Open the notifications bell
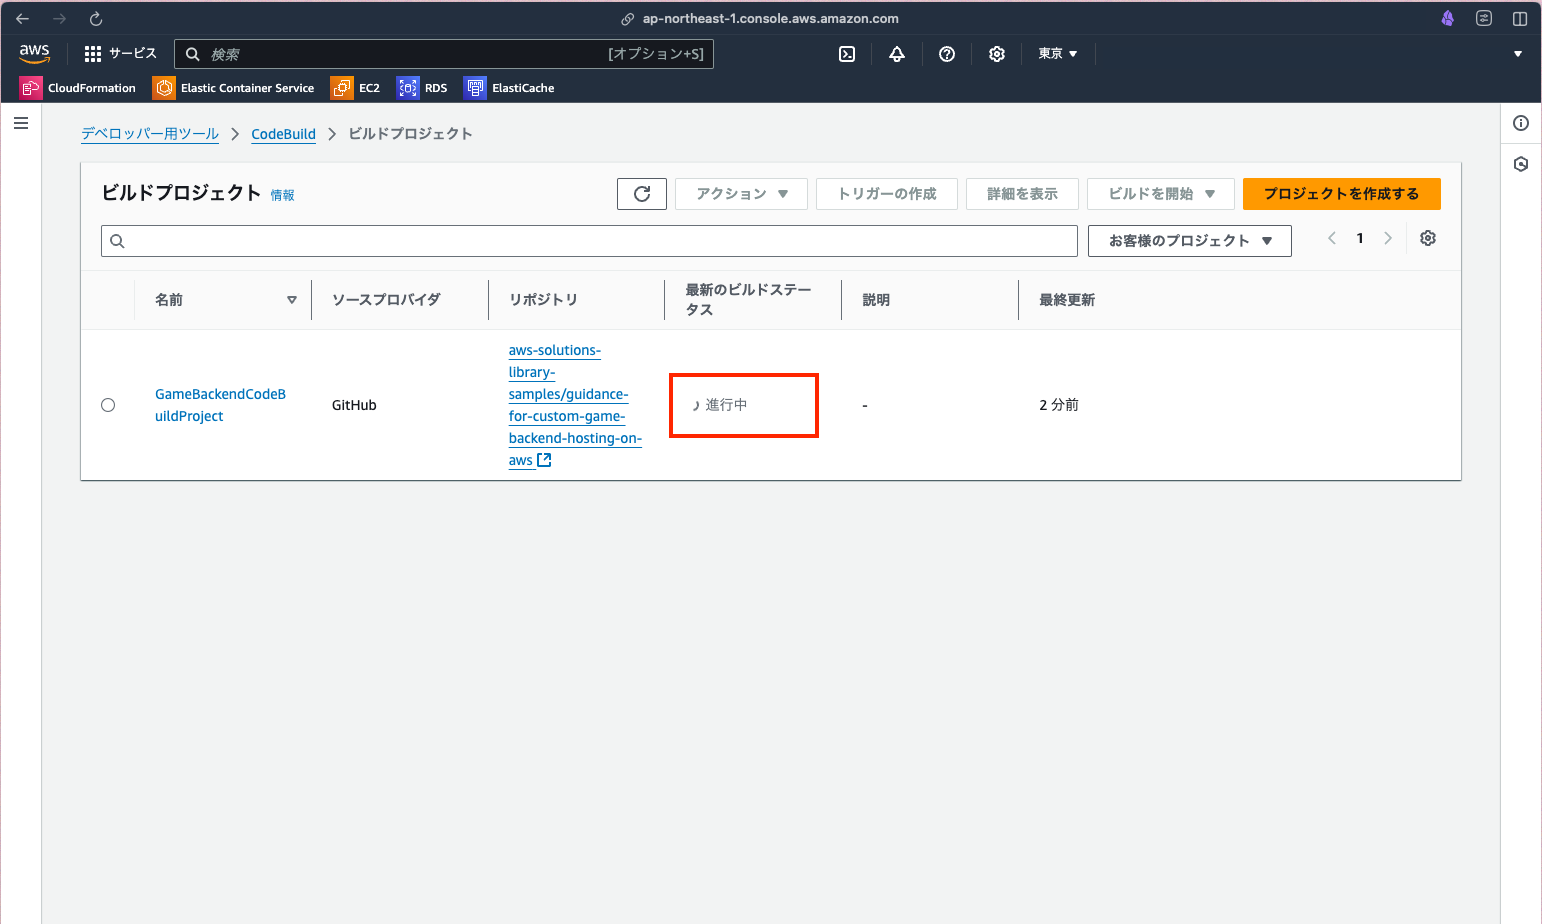The width and height of the screenshot is (1542, 924). tap(897, 54)
